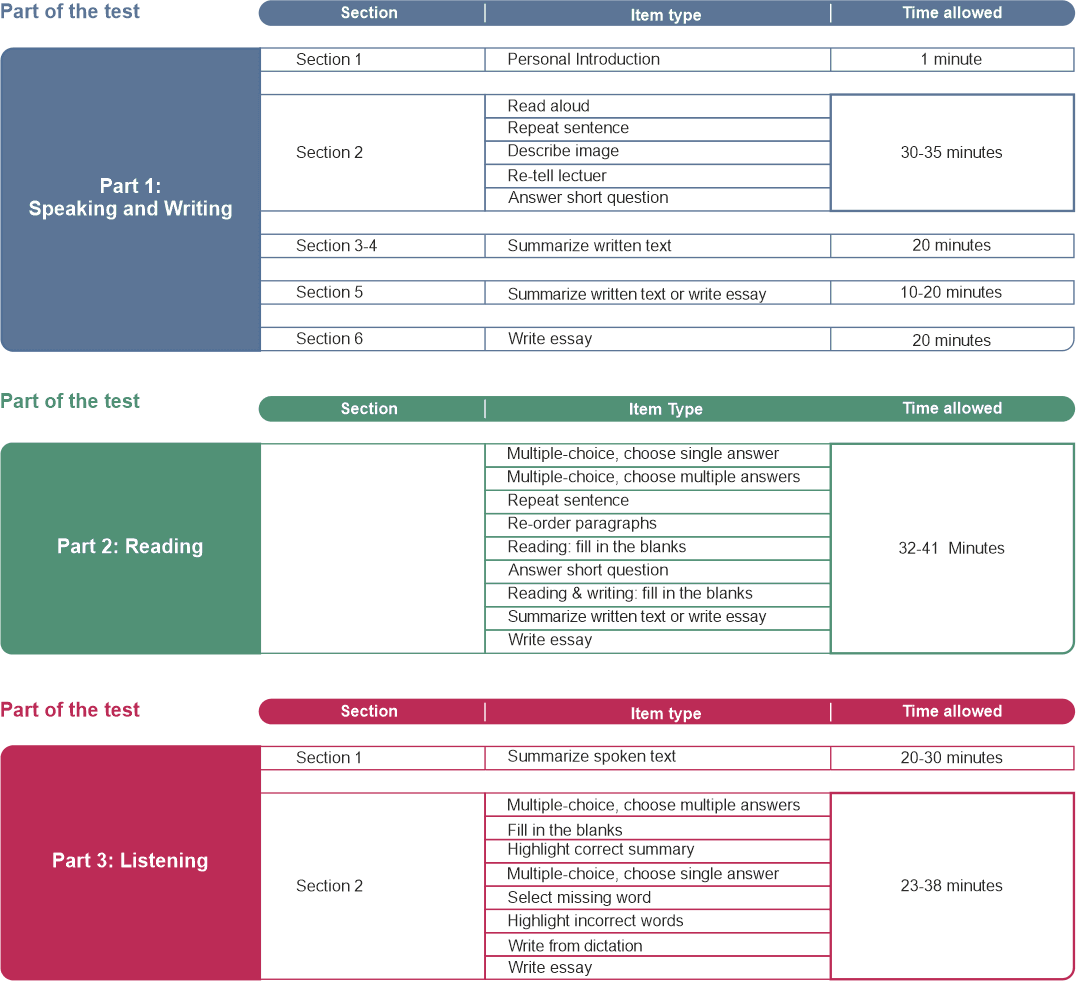Choose the Highlight incorrect words row
The image size is (1076, 981).
[595, 921]
